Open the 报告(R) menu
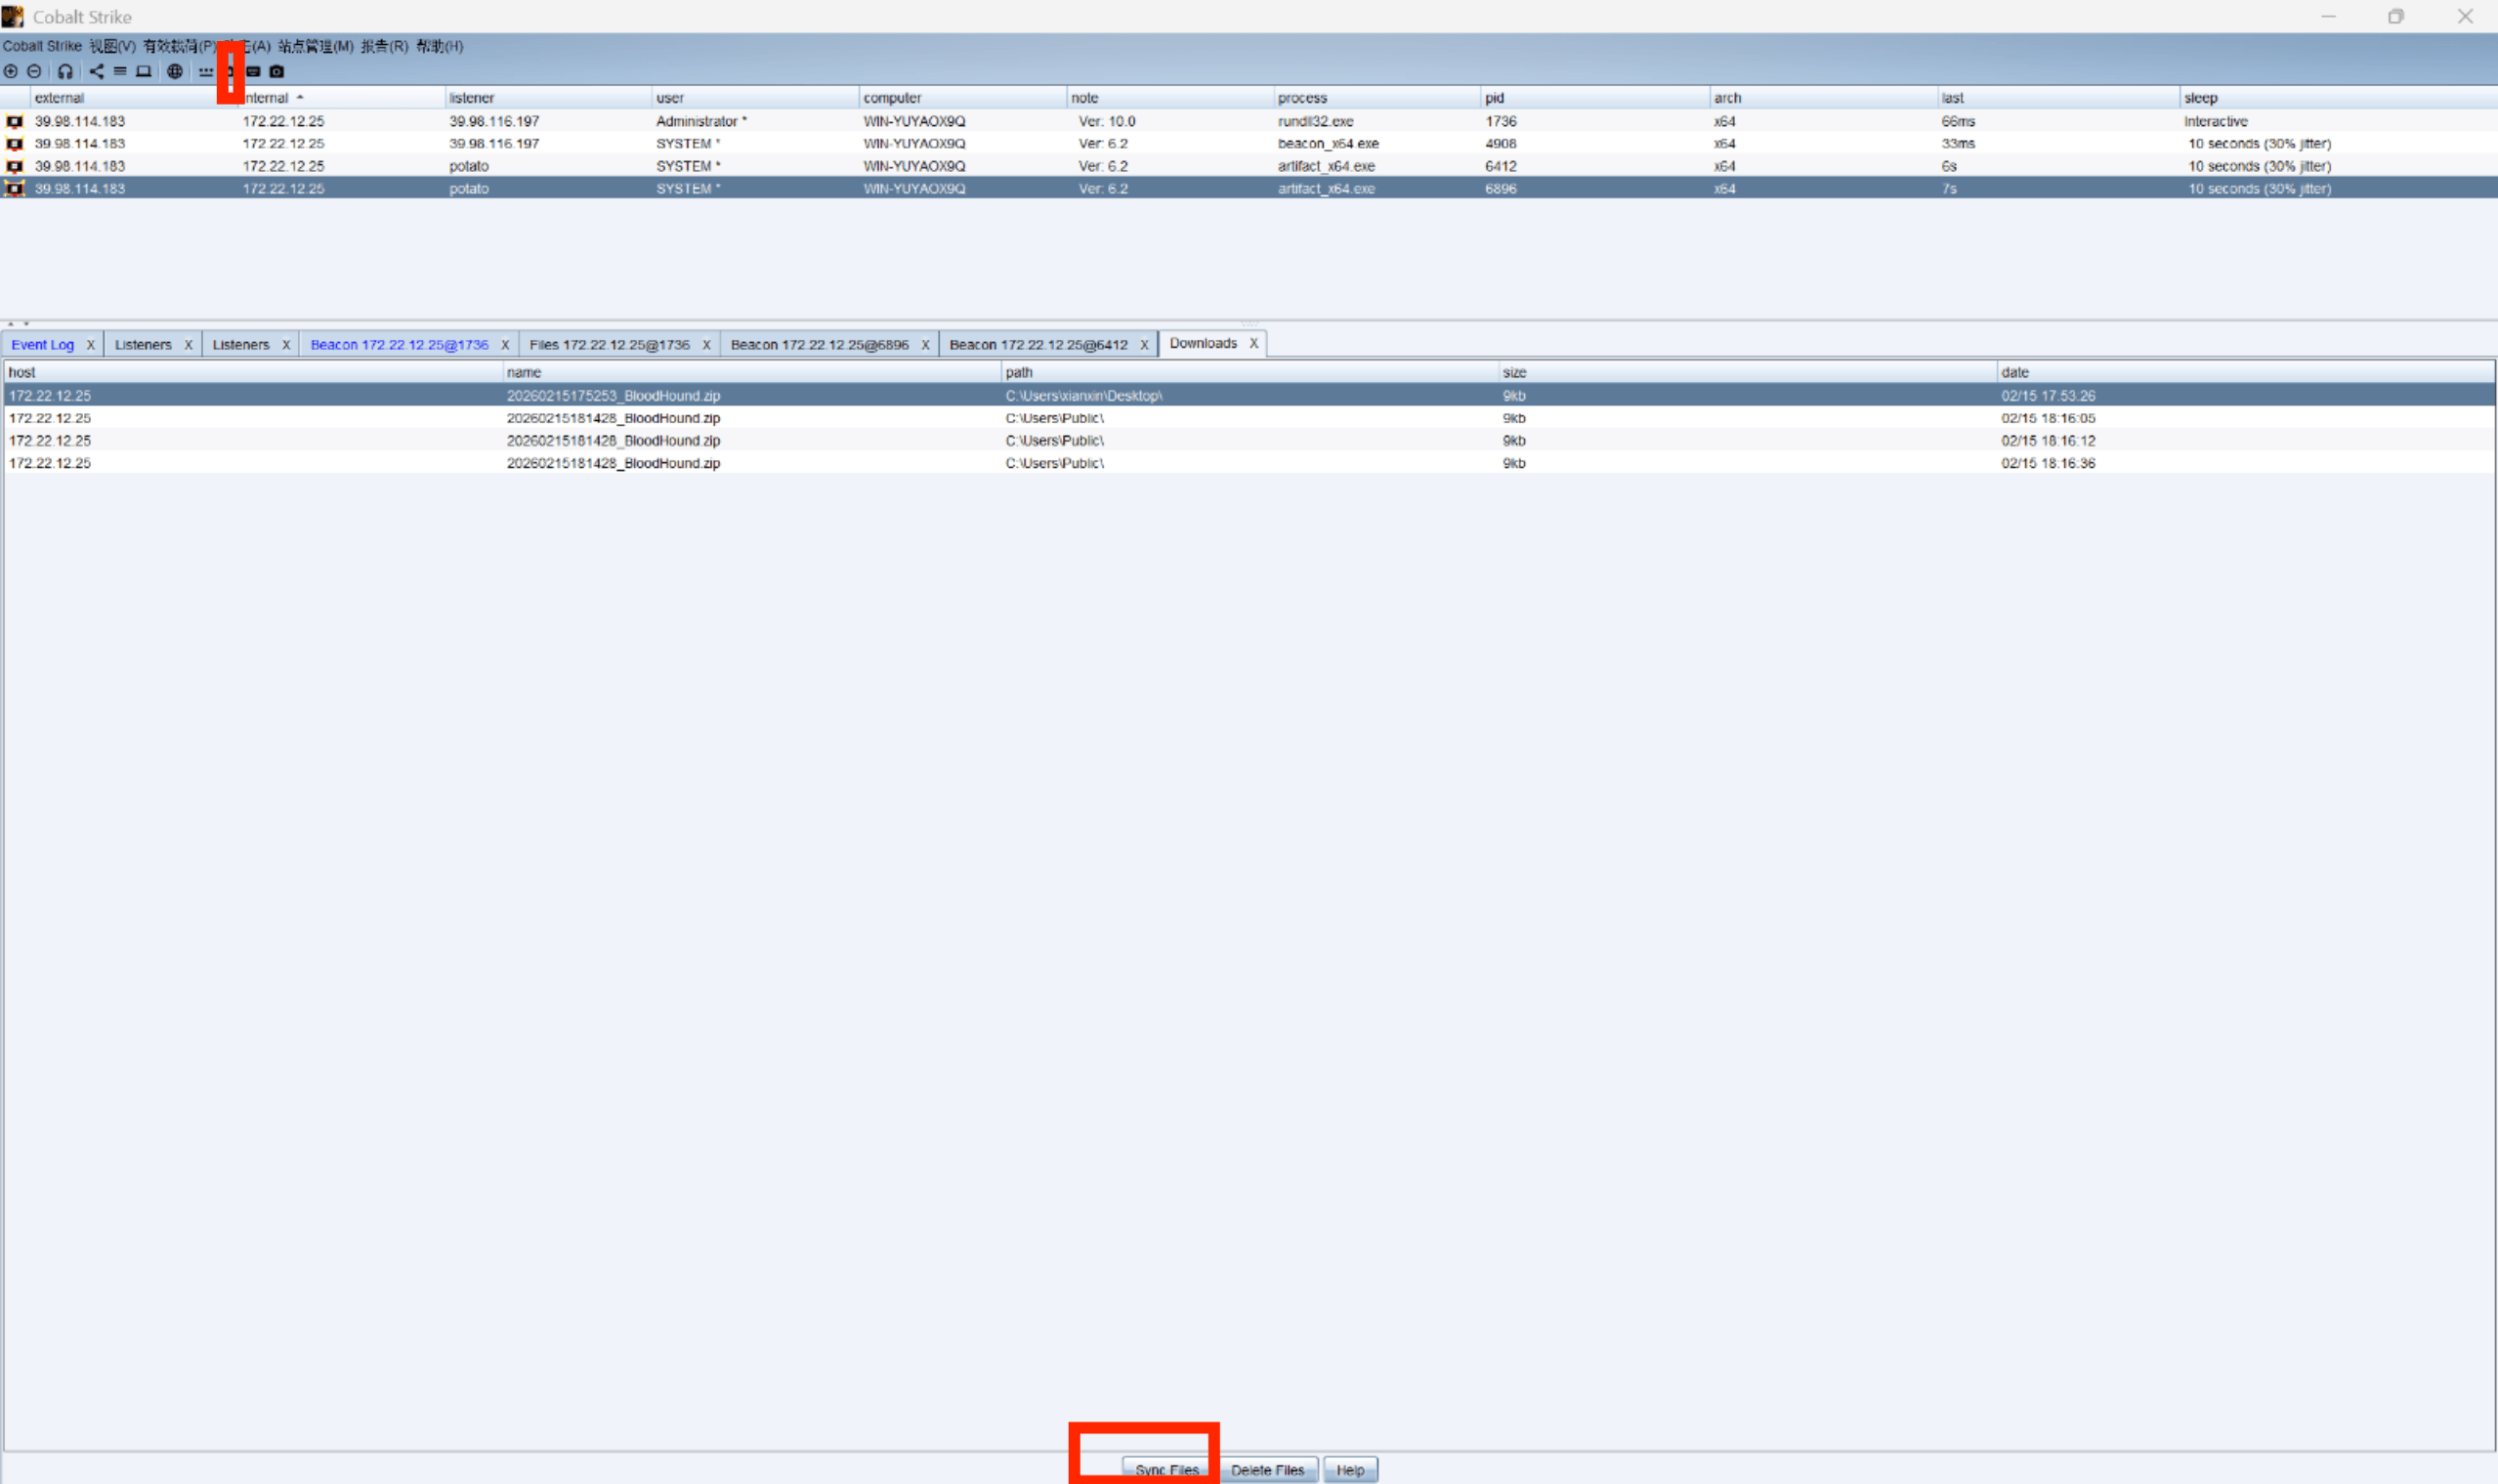 click(x=384, y=46)
